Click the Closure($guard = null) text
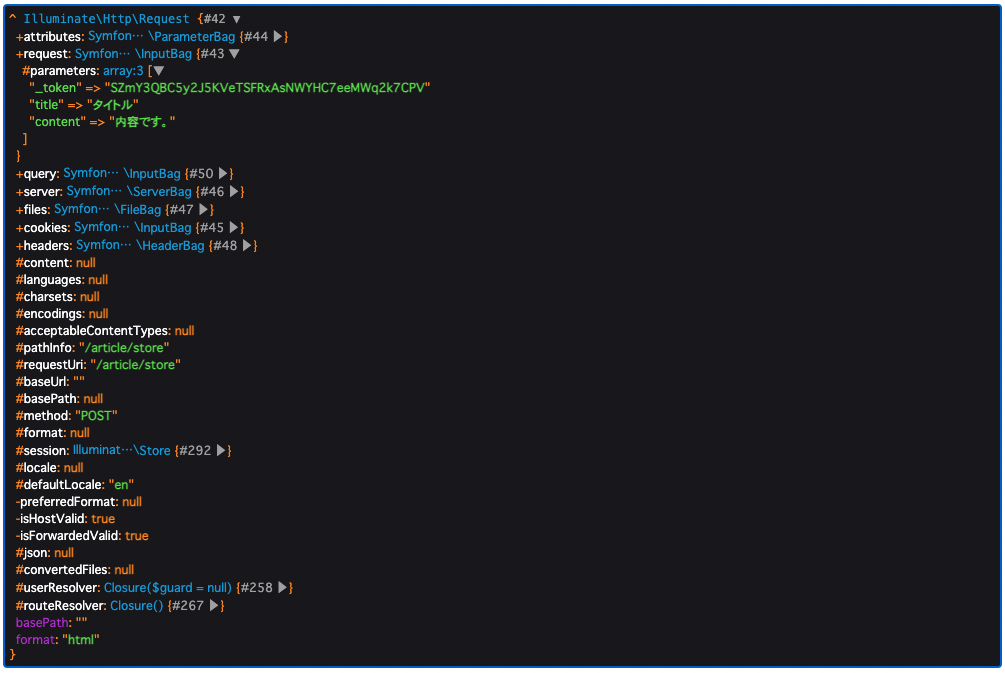 click(x=168, y=587)
